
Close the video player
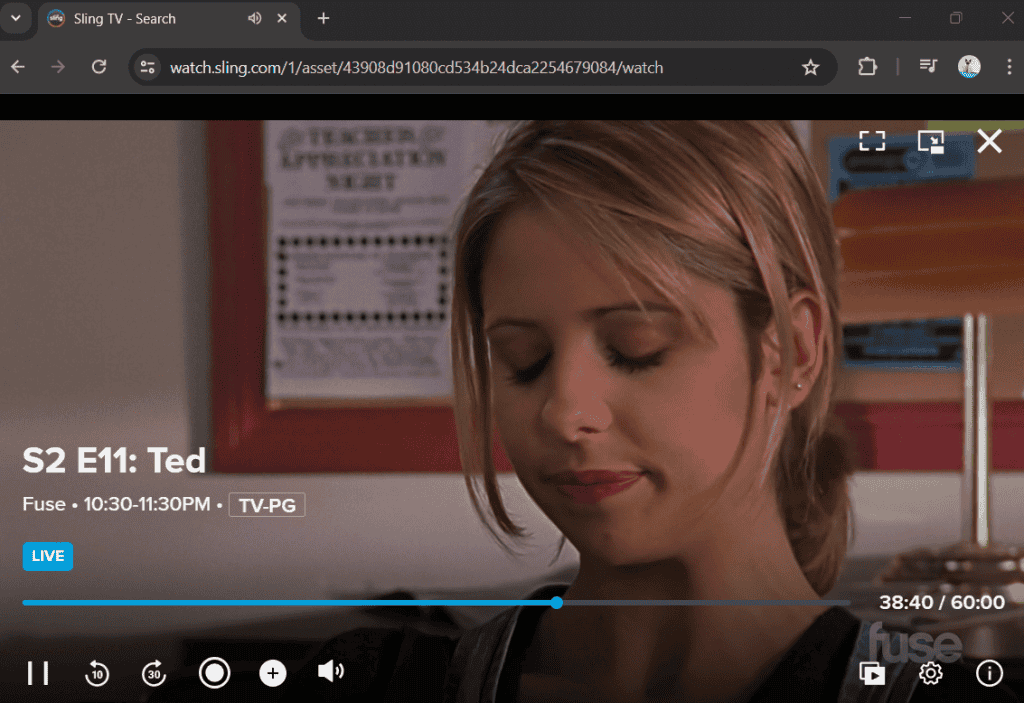(x=989, y=140)
